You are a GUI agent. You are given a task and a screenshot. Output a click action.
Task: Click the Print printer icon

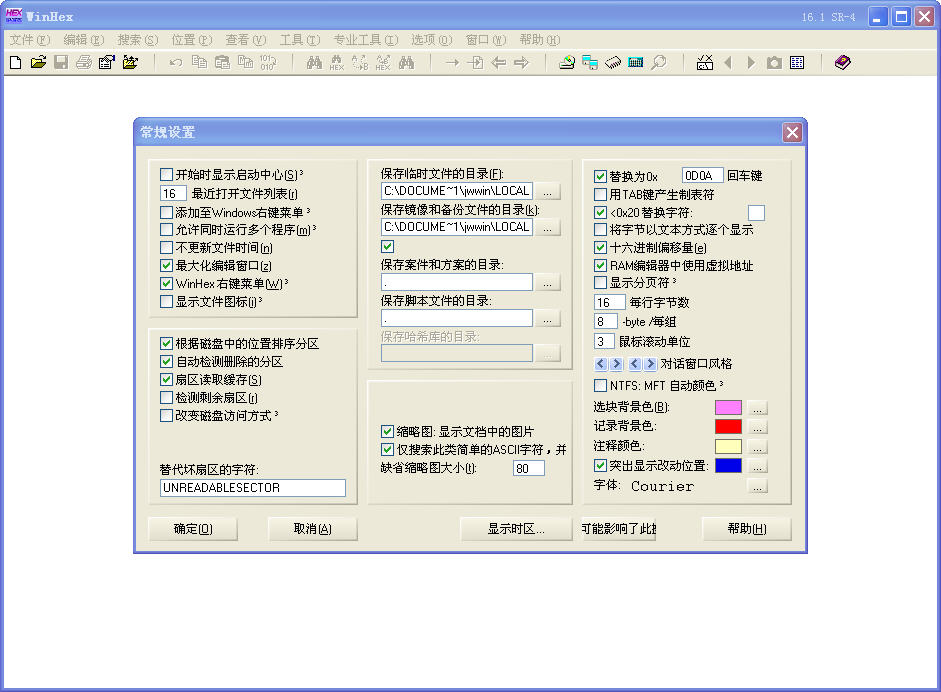84,62
